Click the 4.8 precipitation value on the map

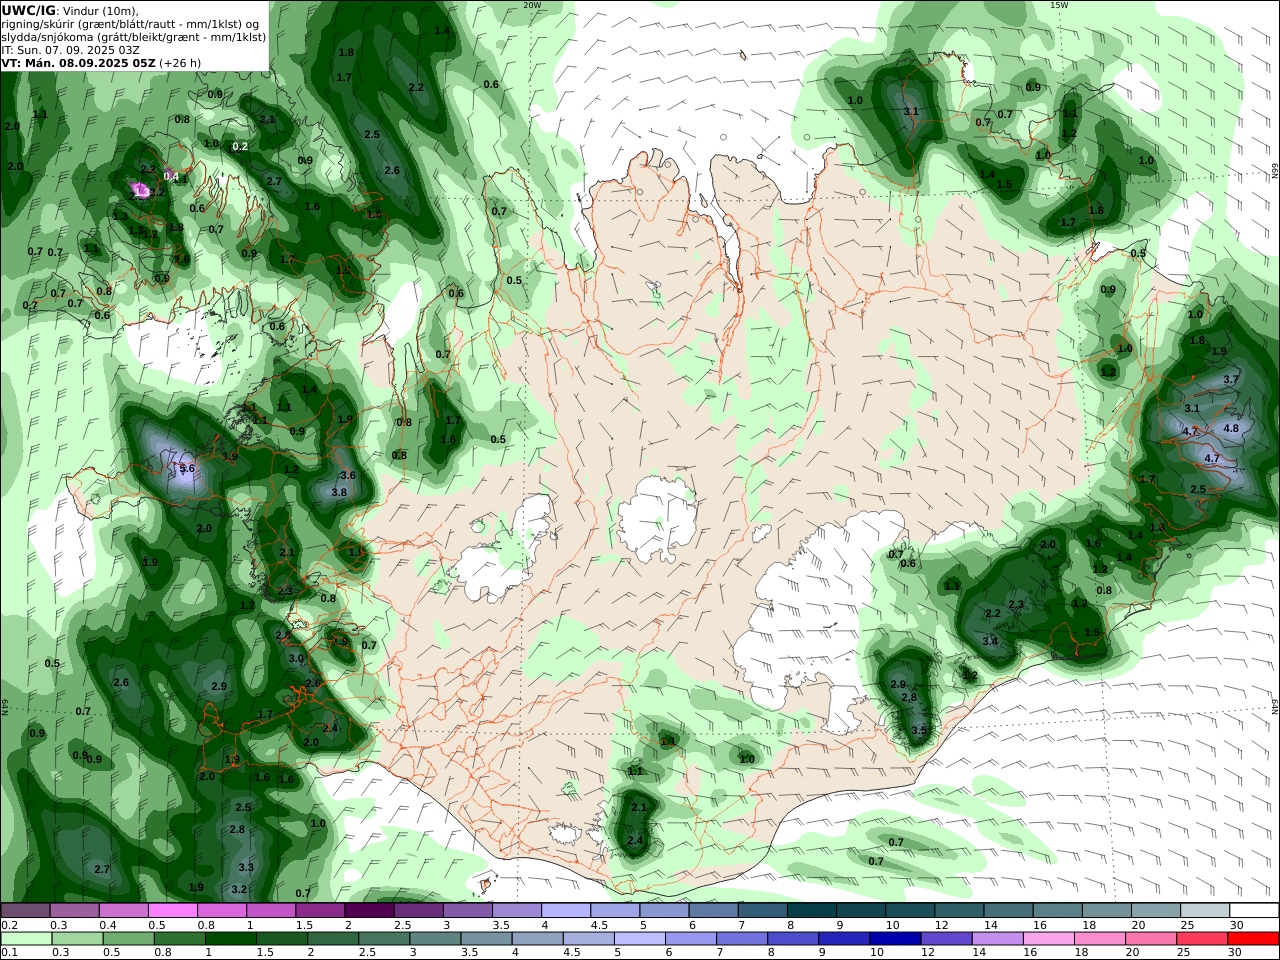tap(1231, 428)
